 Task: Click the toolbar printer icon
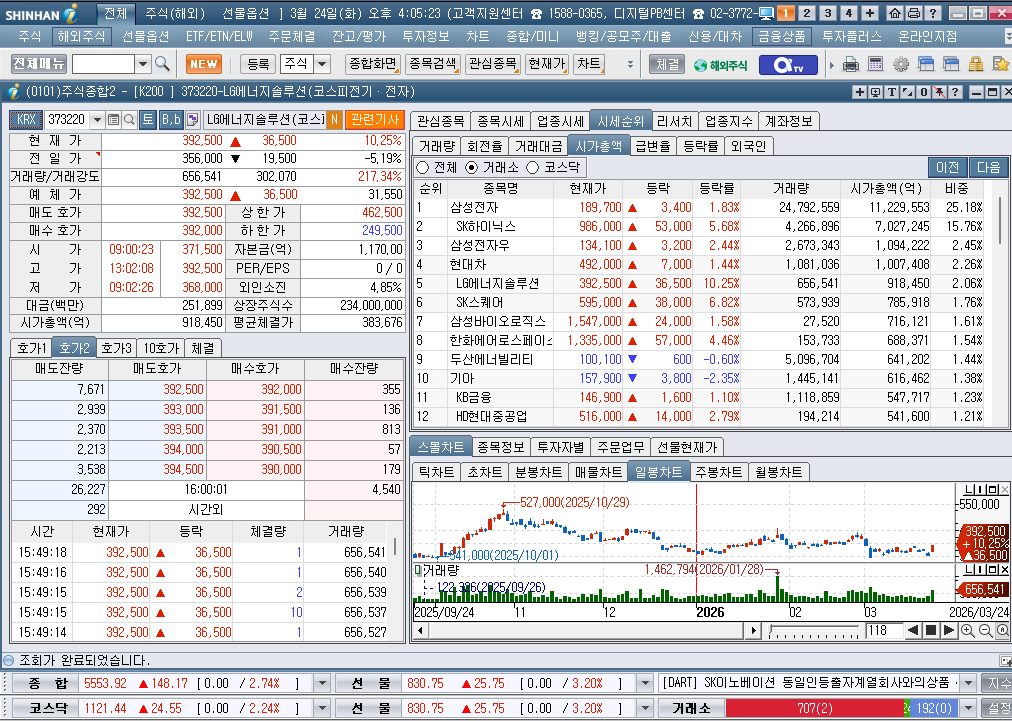coord(851,63)
